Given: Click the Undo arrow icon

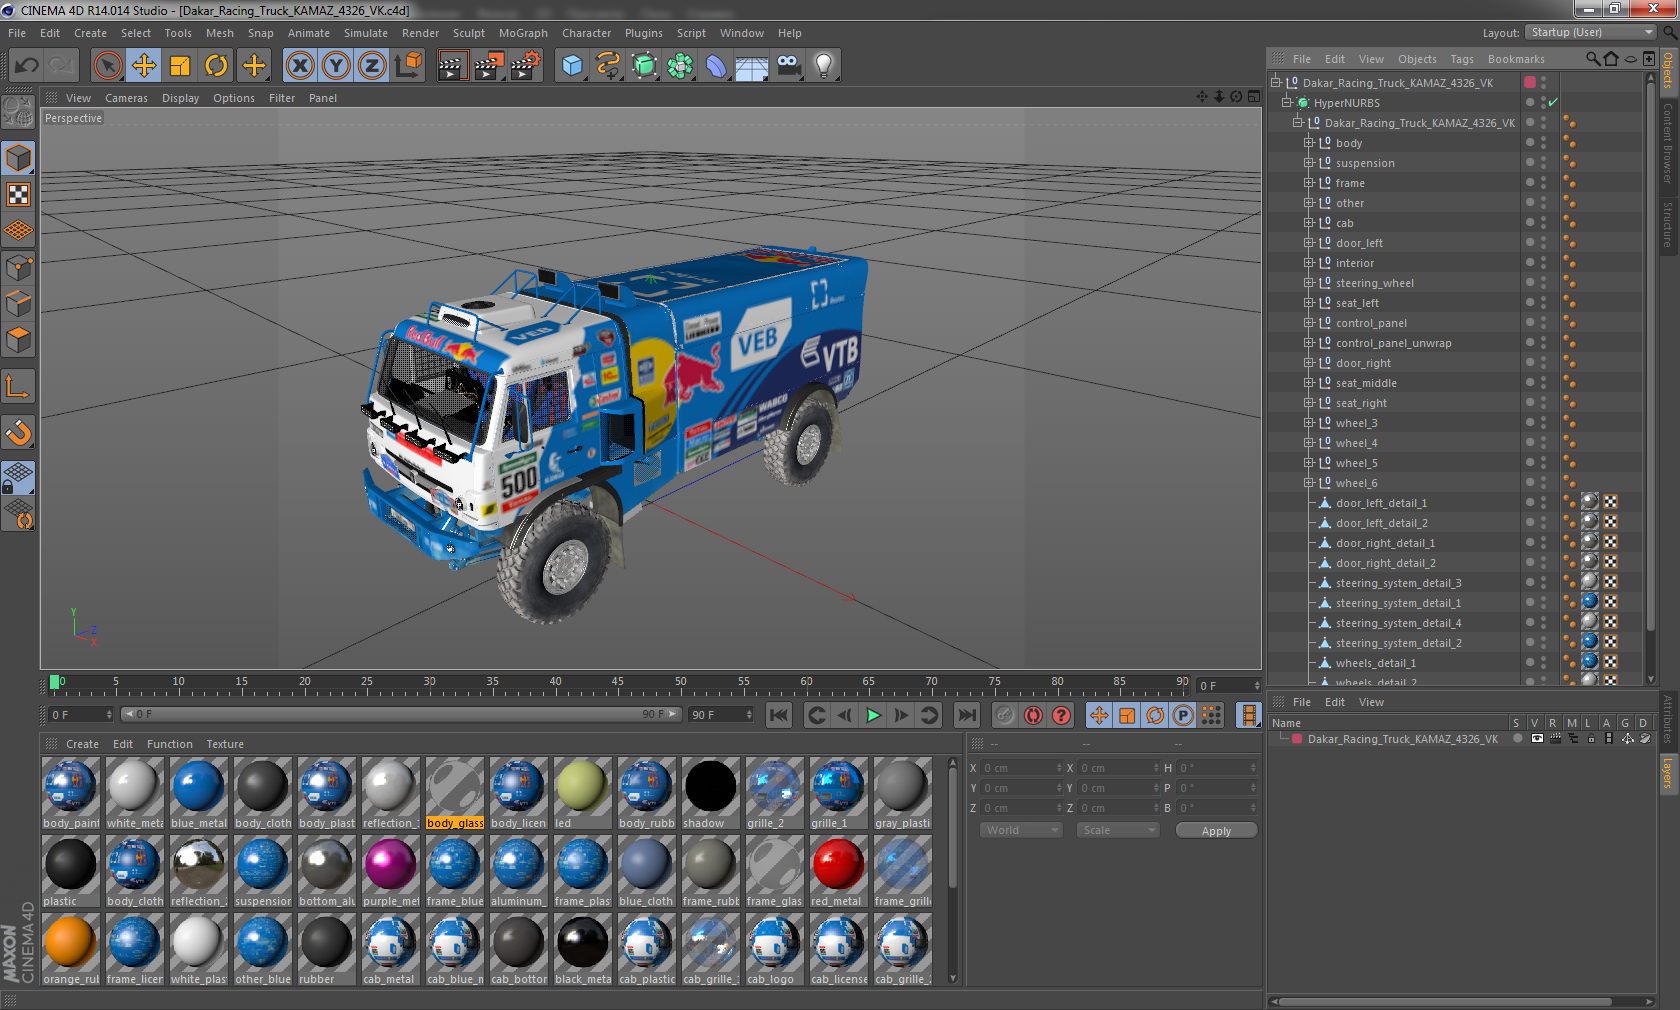Looking at the screenshot, I should [x=26, y=66].
